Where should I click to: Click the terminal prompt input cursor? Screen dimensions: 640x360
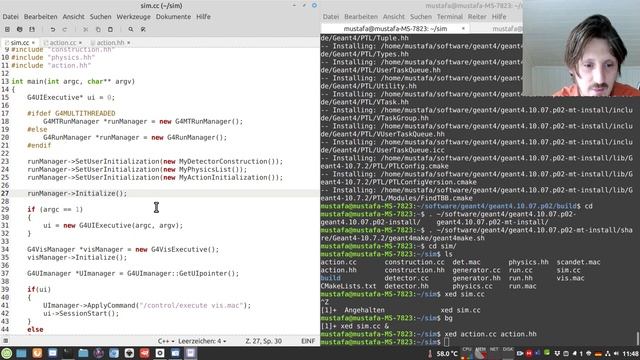pyautogui.click(x=447, y=342)
